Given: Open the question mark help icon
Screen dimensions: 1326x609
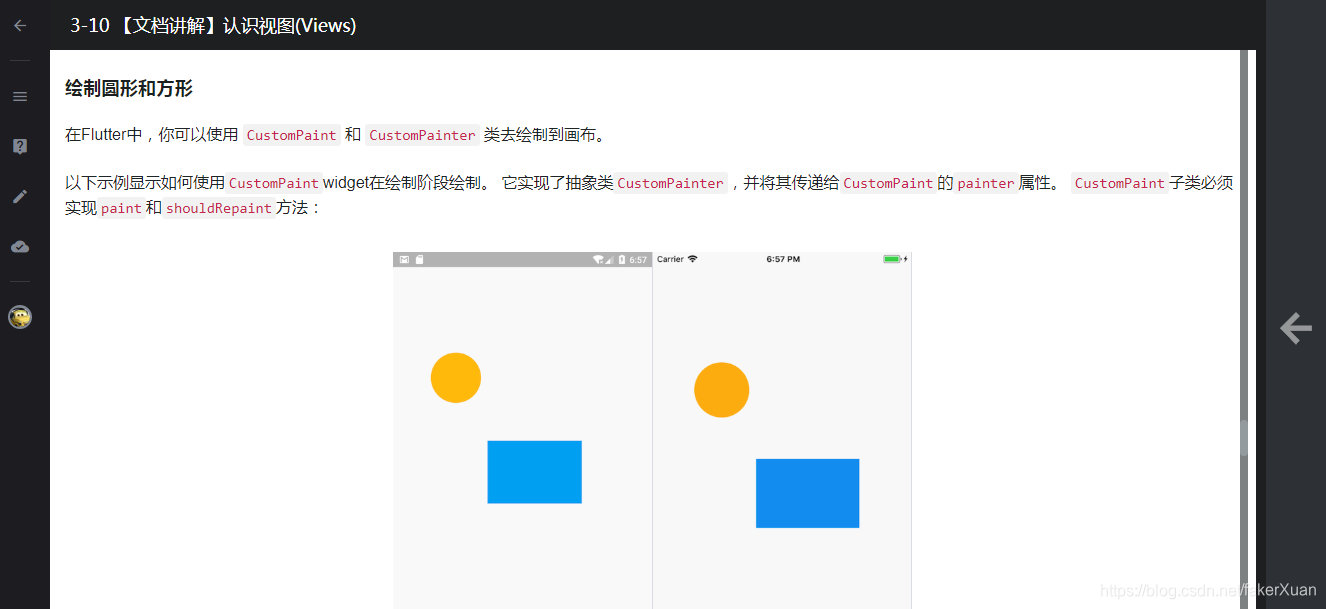Looking at the screenshot, I should [20, 146].
